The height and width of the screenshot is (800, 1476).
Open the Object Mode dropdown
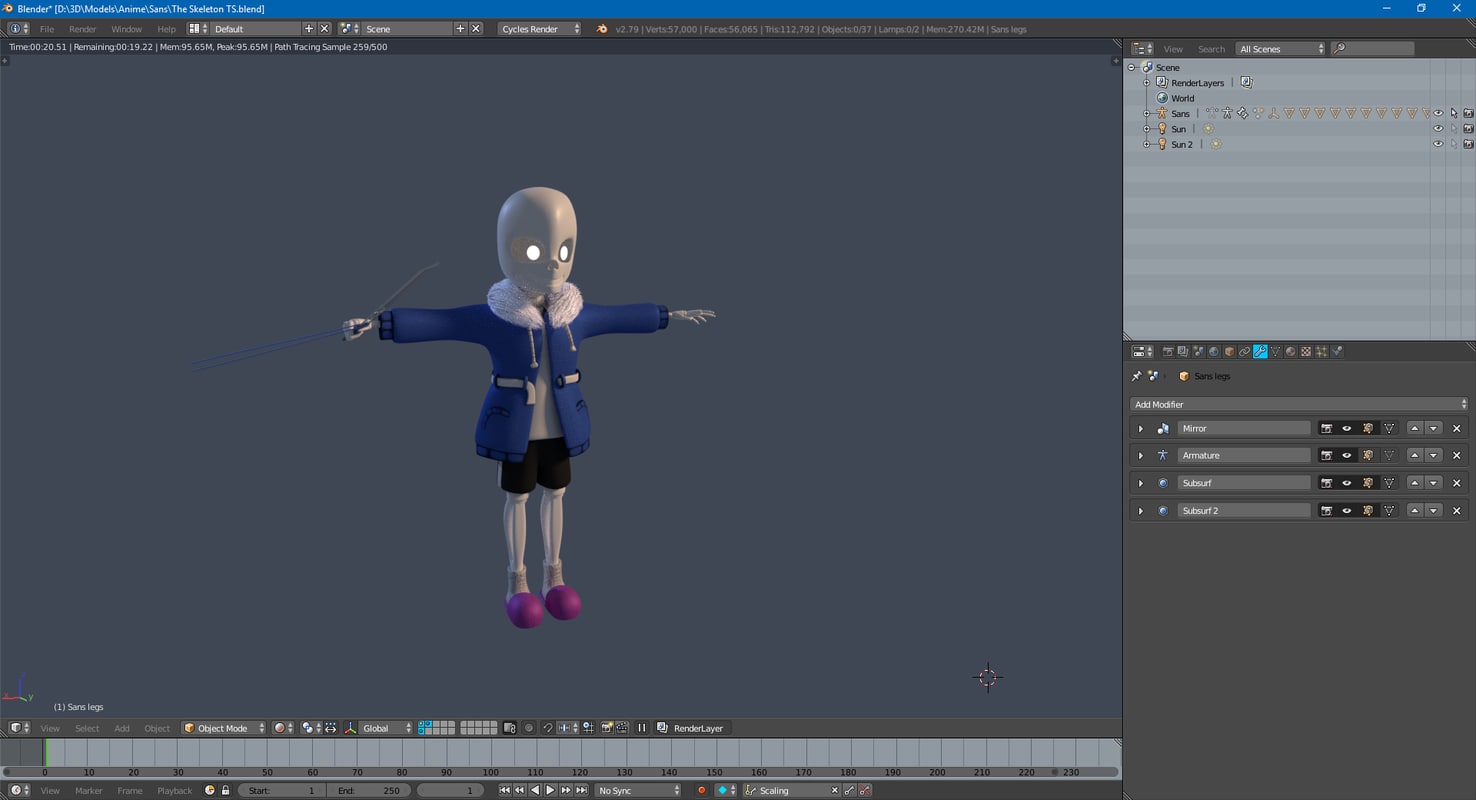click(x=222, y=727)
